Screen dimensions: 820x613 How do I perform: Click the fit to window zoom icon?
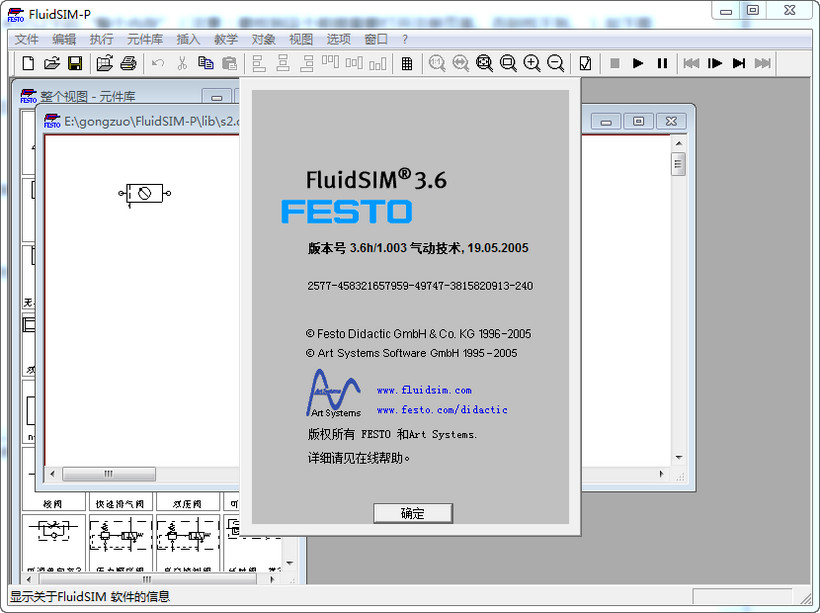(484, 64)
